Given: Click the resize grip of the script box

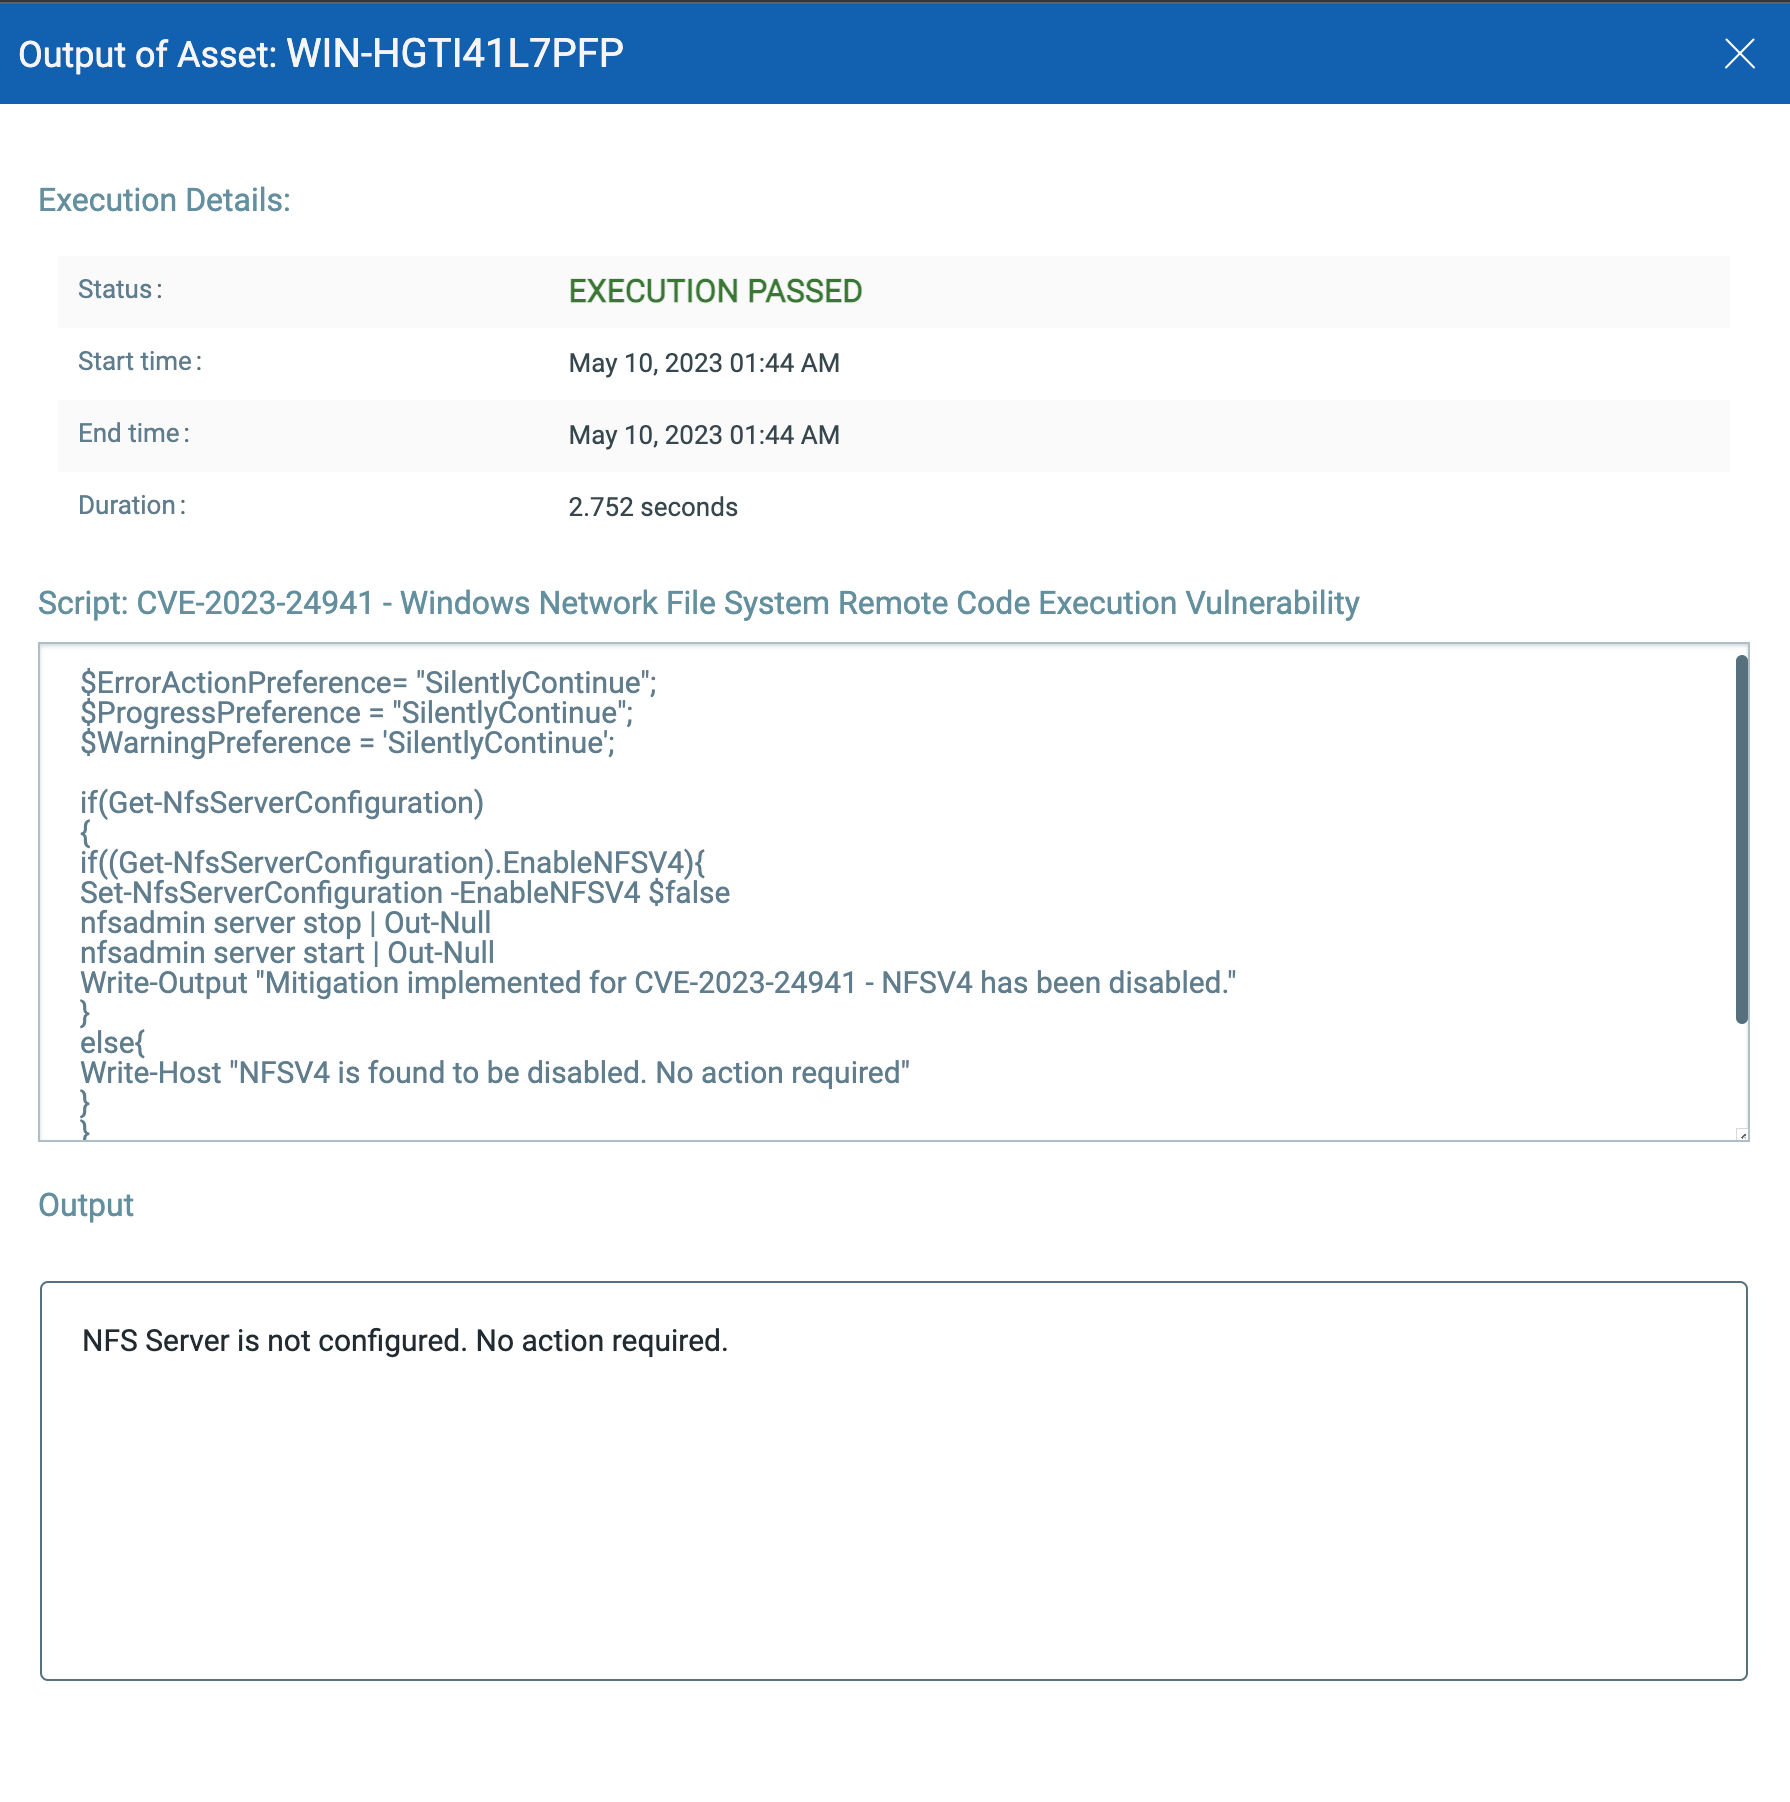Looking at the screenshot, I should [1745, 1133].
